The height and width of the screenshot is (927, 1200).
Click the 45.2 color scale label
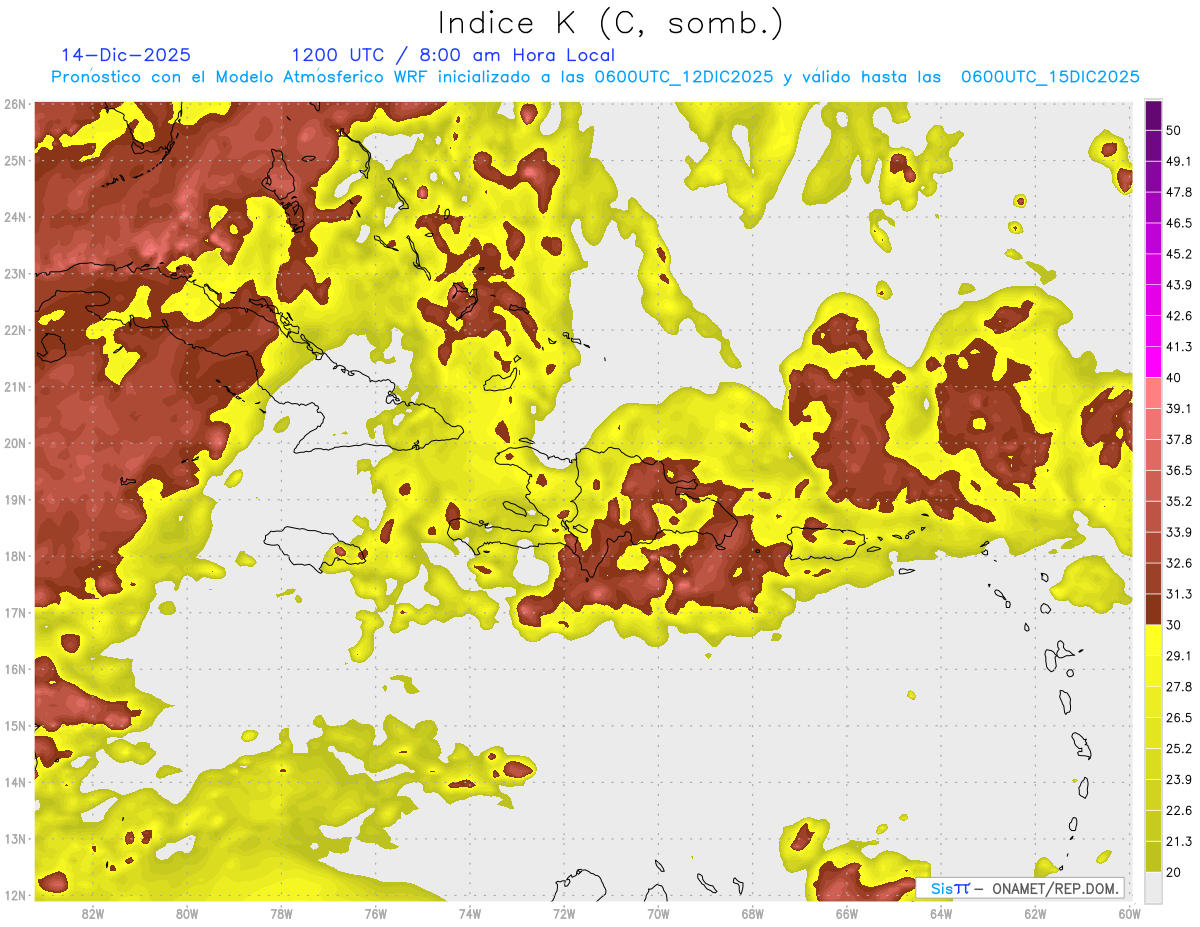[1178, 254]
